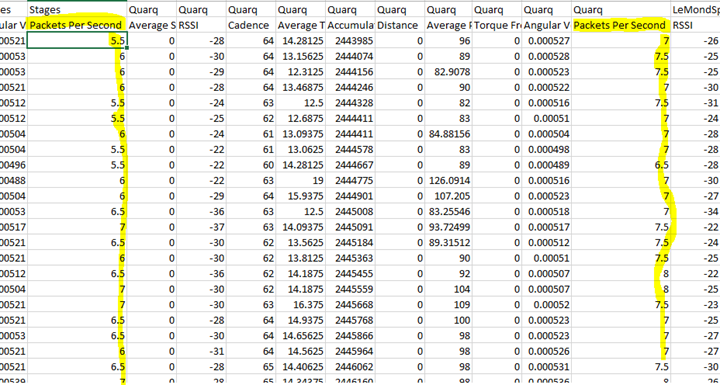Click the angular value 0.000504

point(547,134)
